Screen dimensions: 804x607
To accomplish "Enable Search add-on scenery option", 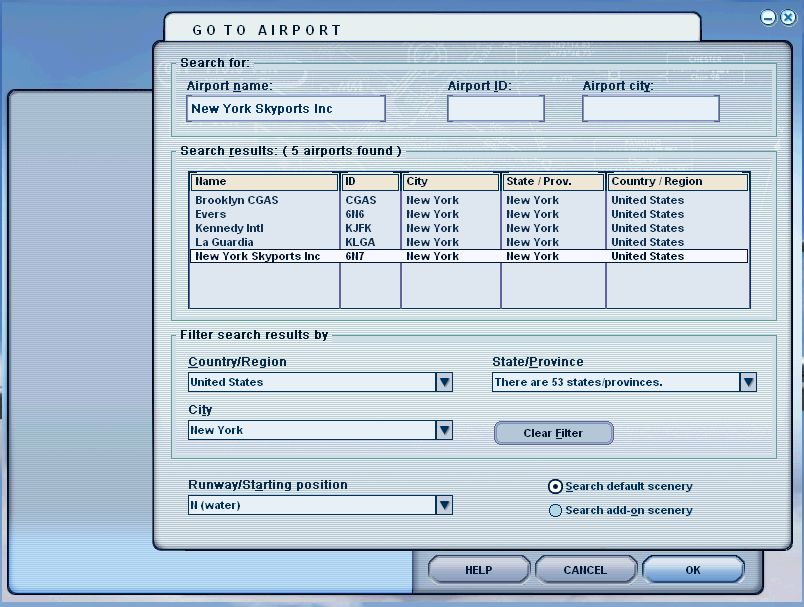I will [556, 511].
